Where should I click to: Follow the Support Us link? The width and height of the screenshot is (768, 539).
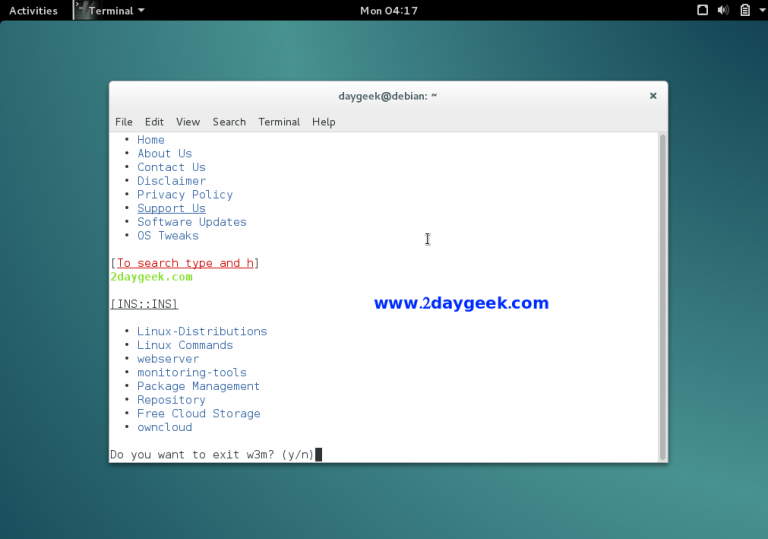pyautogui.click(x=171, y=209)
